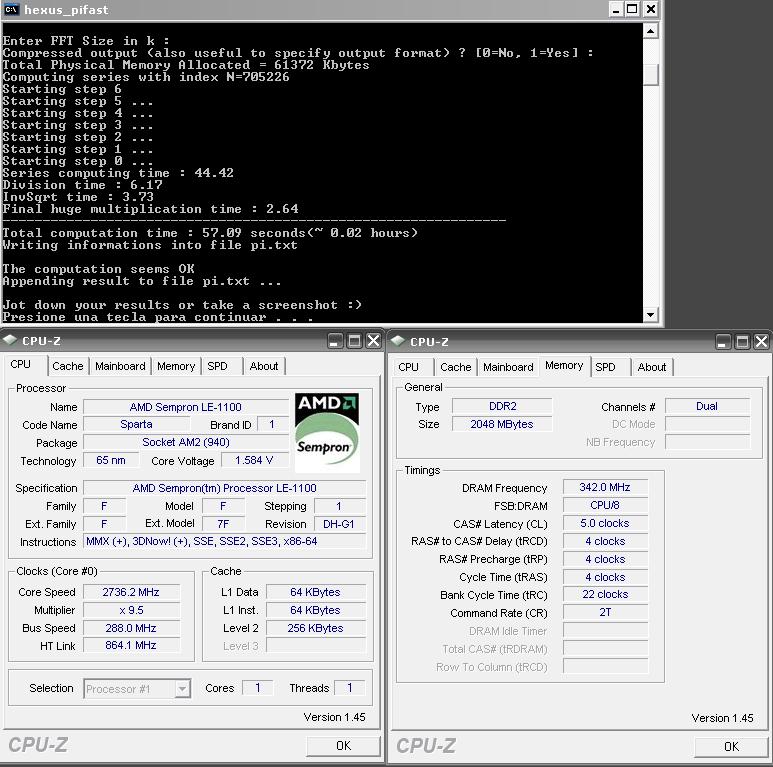
Task: Click the Core Voltage value 1.584 V
Action: pyautogui.click(x=254, y=460)
